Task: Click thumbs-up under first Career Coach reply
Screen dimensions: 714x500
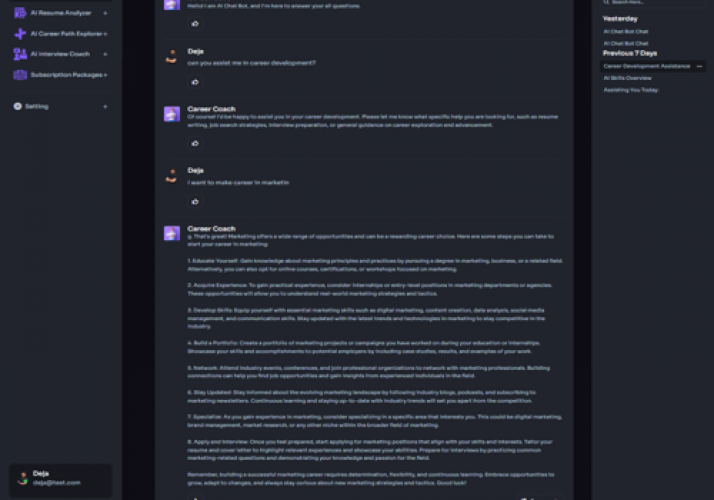Action: click(x=195, y=143)
